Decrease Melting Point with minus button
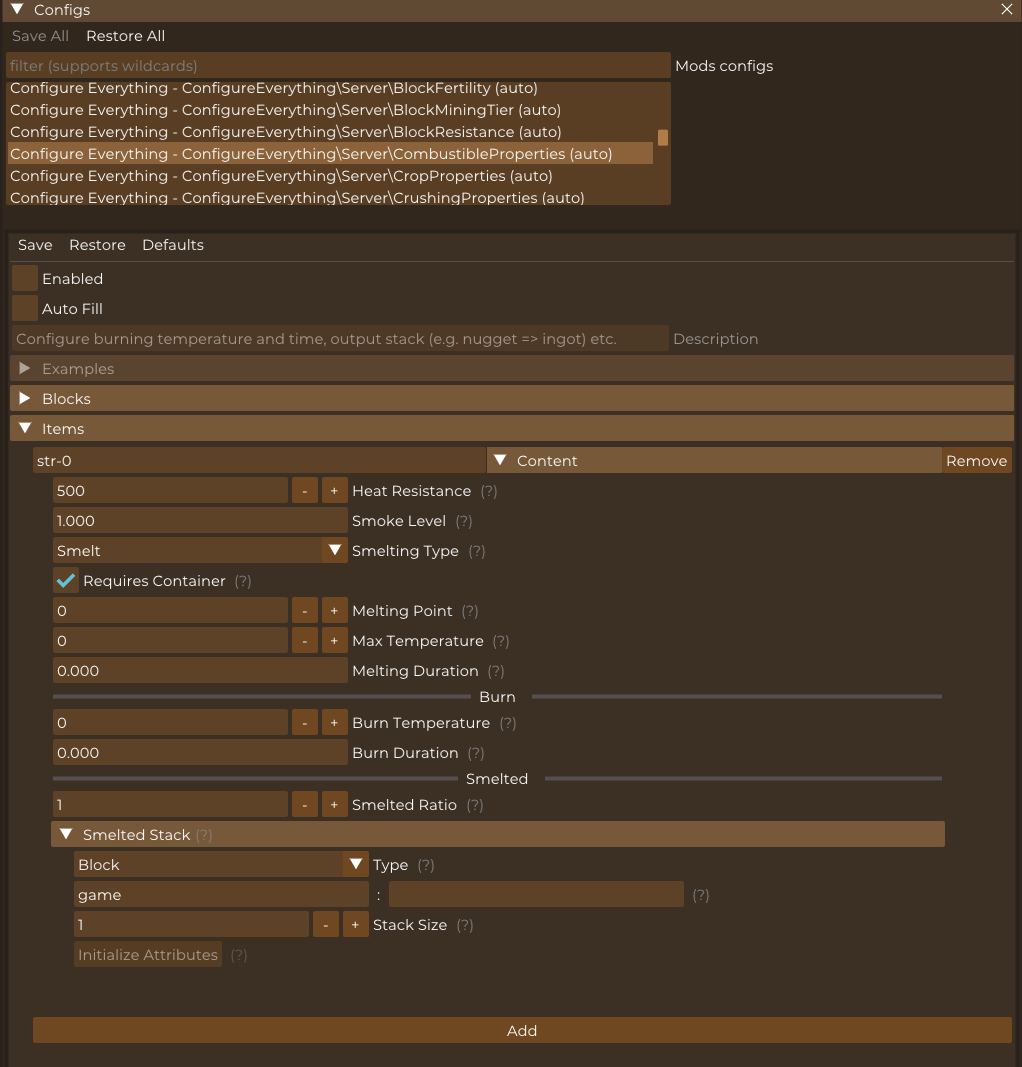This screenshot has width=1022, height=1067. coord(305,611)
